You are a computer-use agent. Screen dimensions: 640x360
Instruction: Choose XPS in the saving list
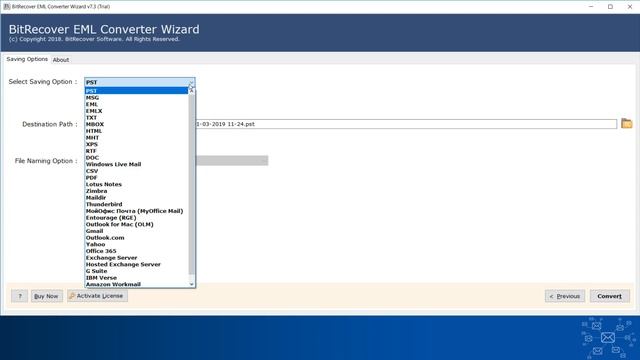coord(136,144)
